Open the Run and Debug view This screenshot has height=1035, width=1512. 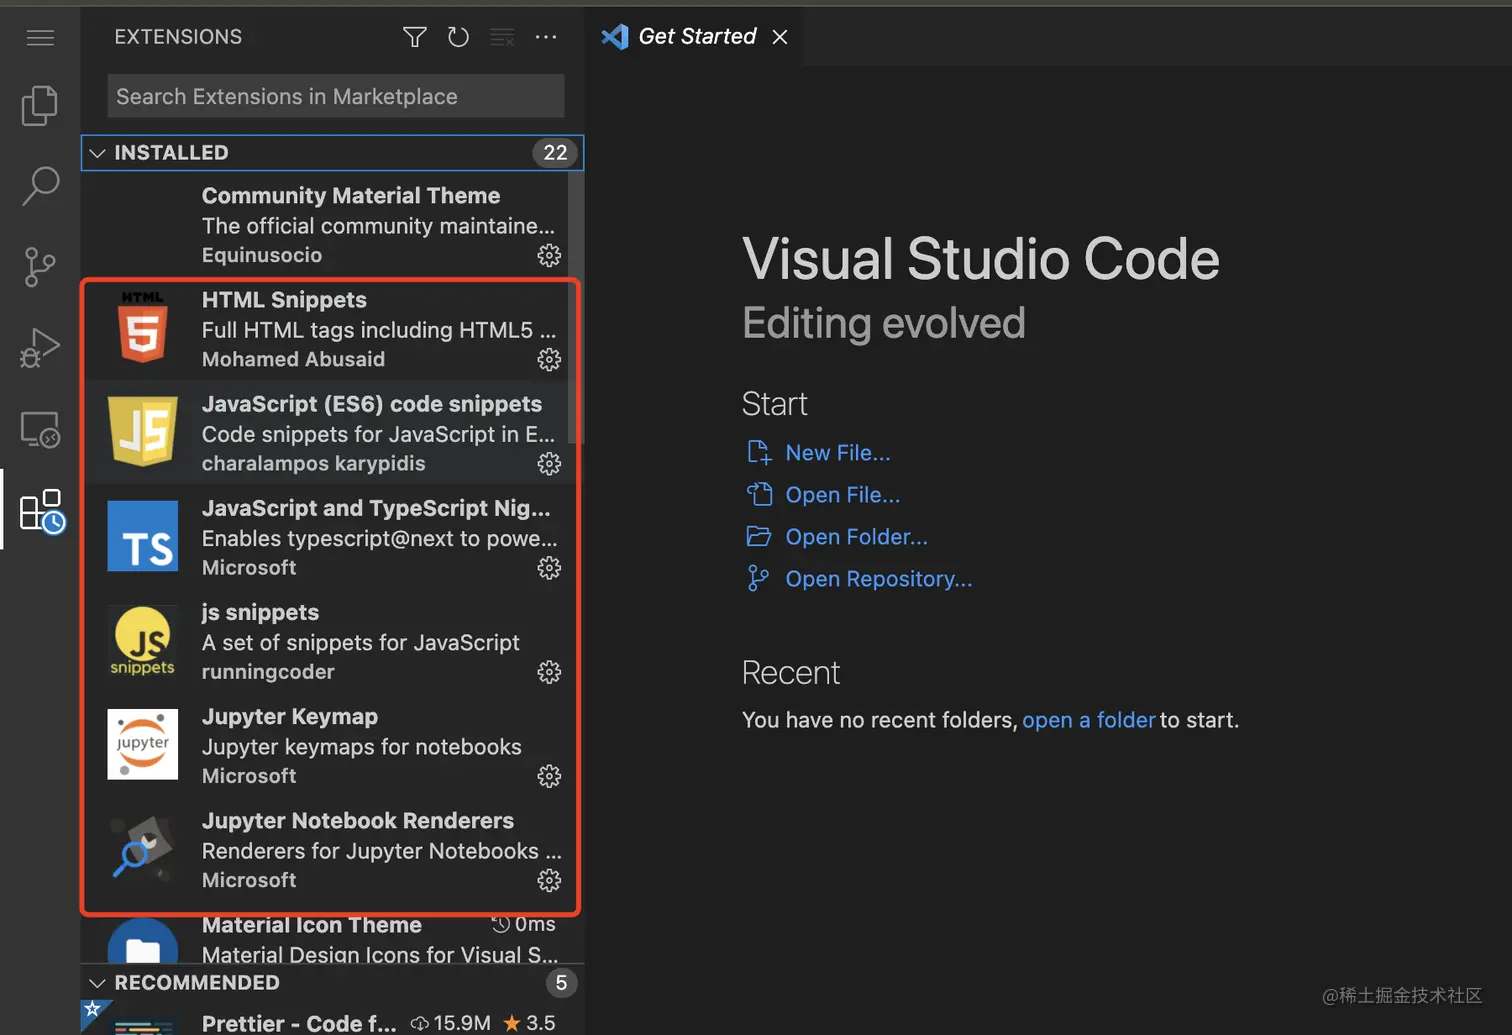(40, 348)
